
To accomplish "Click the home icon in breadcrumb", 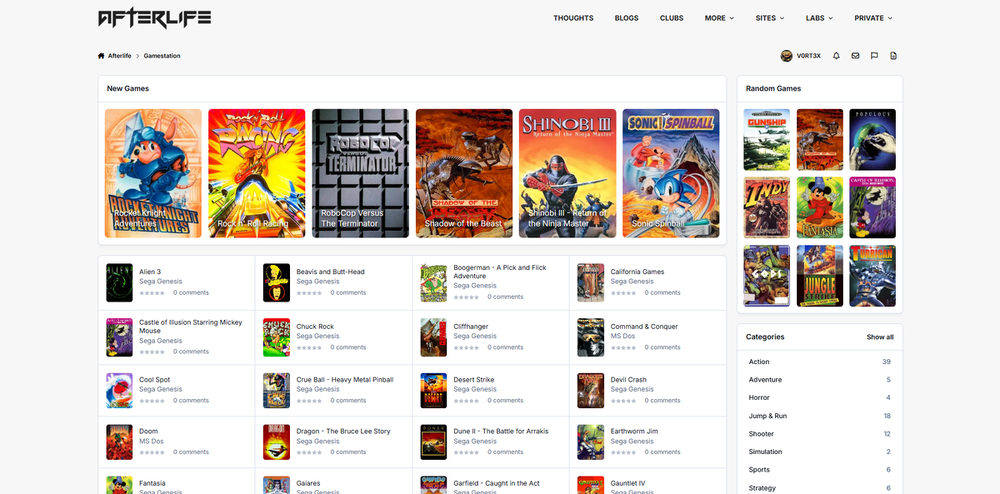I will point(101,56).
